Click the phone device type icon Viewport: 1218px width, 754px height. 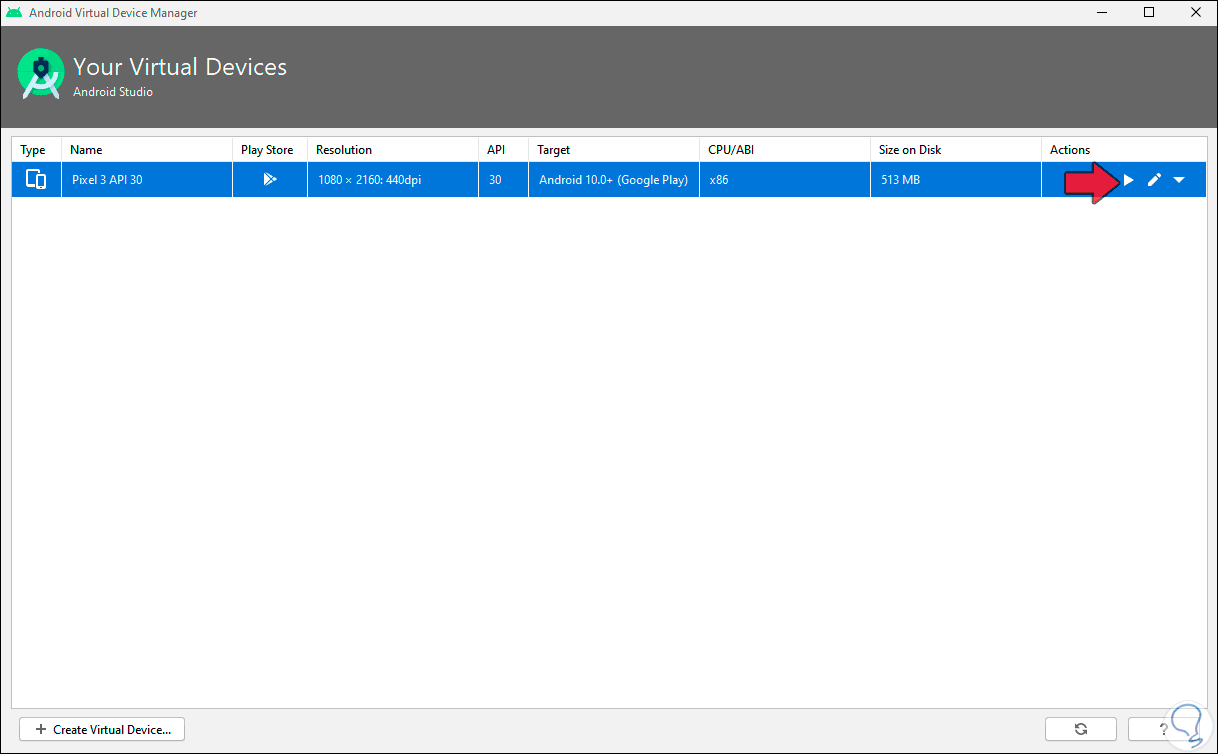point(36,180)
